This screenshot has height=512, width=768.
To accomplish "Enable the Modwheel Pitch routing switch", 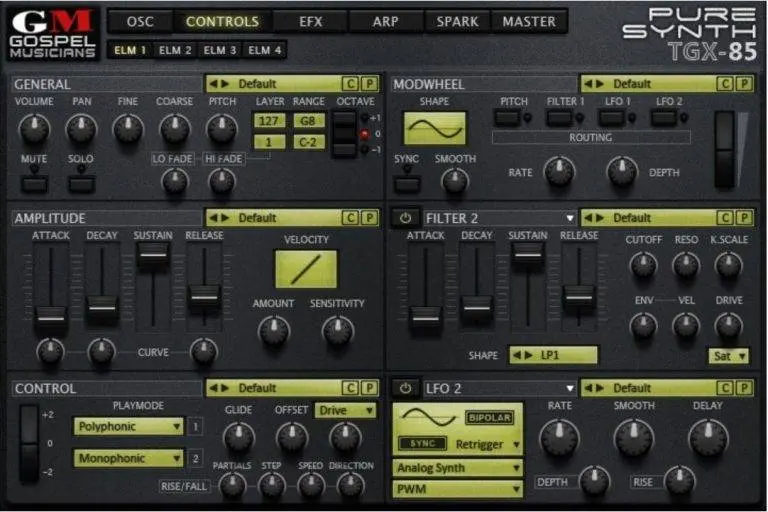I will (507, 118).
